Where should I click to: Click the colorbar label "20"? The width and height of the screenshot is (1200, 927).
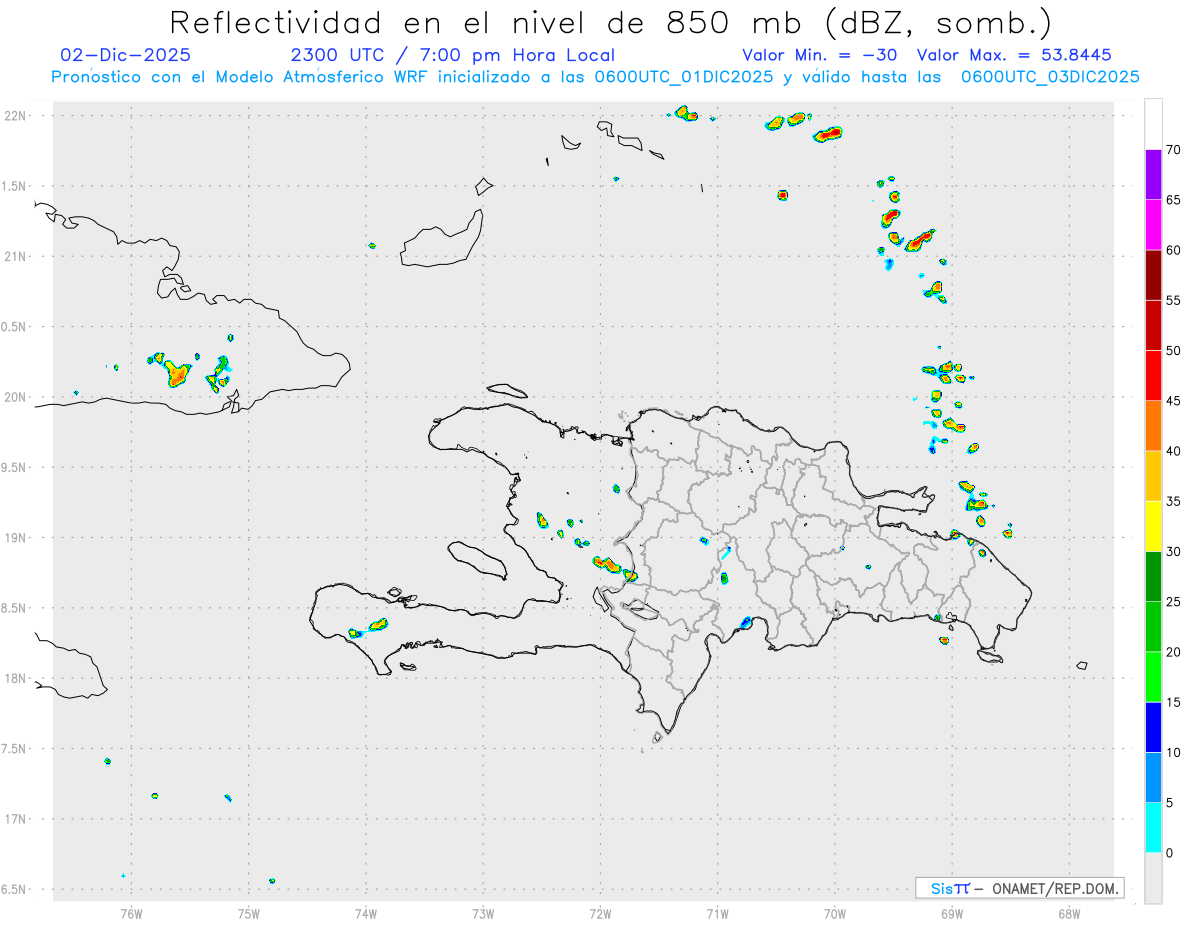pos(1173,652)
